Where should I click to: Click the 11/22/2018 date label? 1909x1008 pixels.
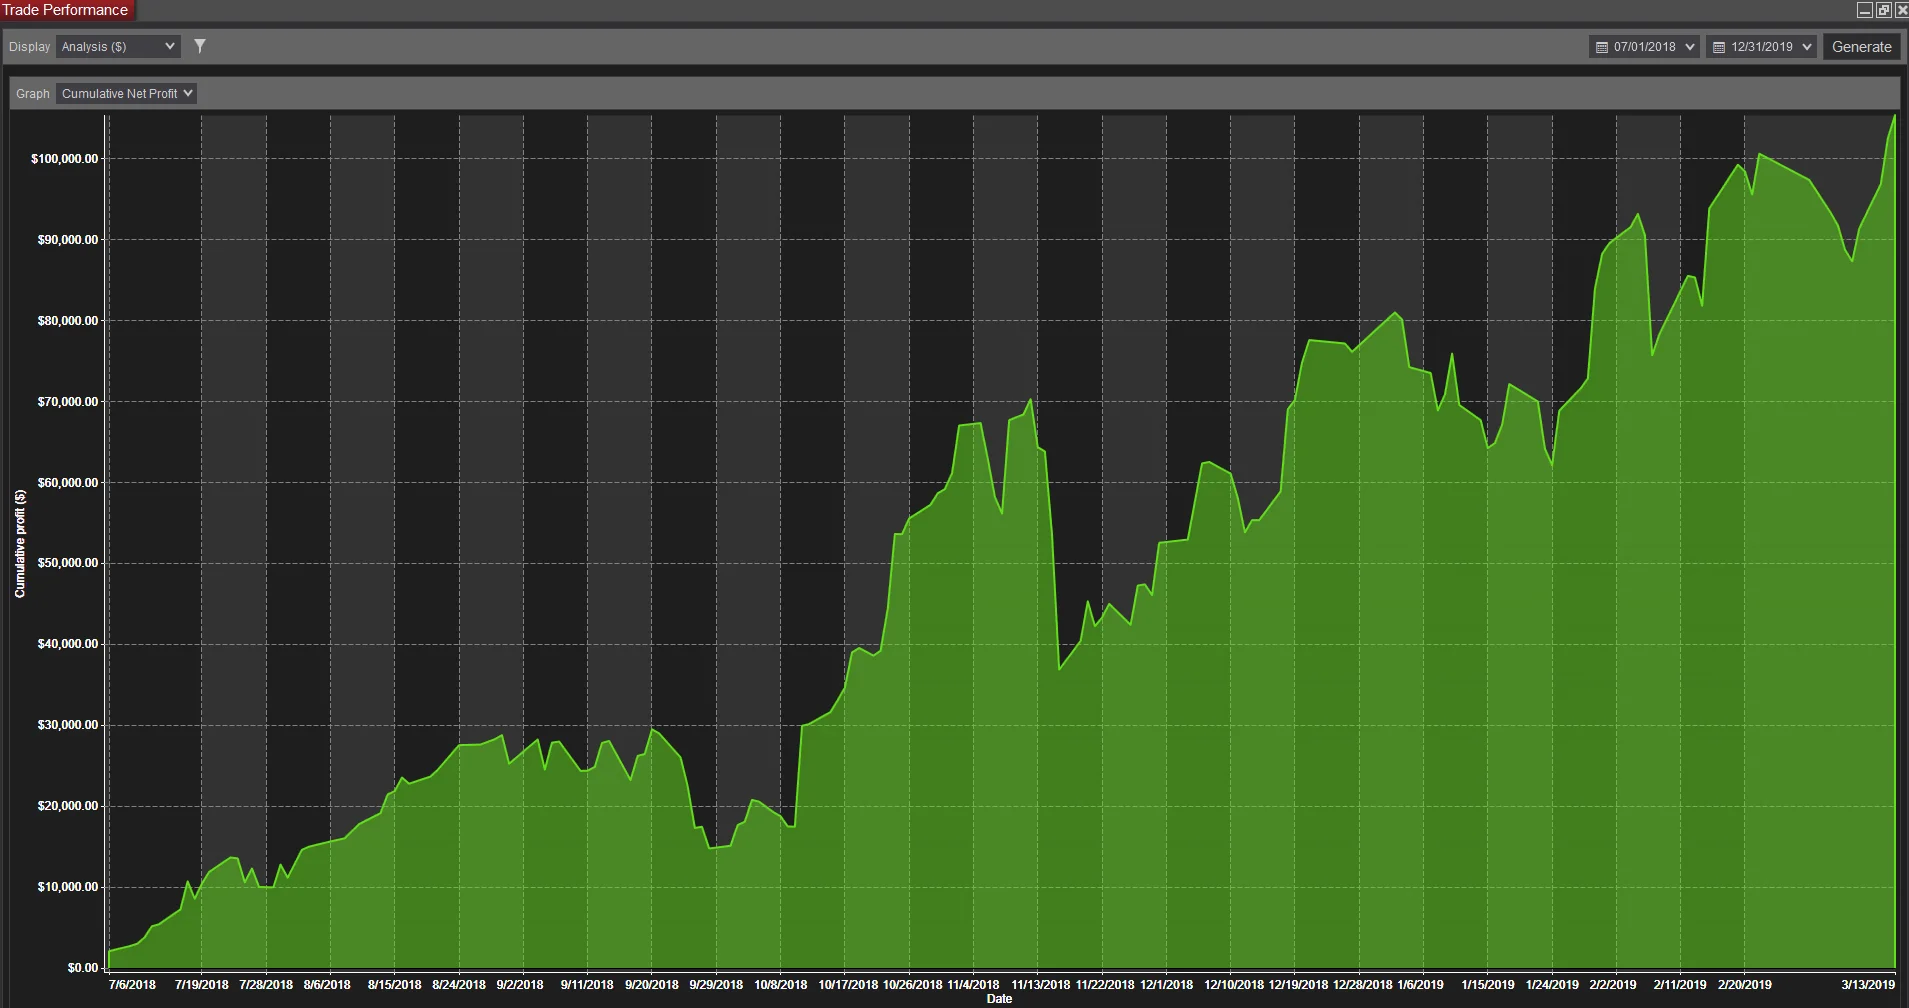pos(1104,985)
